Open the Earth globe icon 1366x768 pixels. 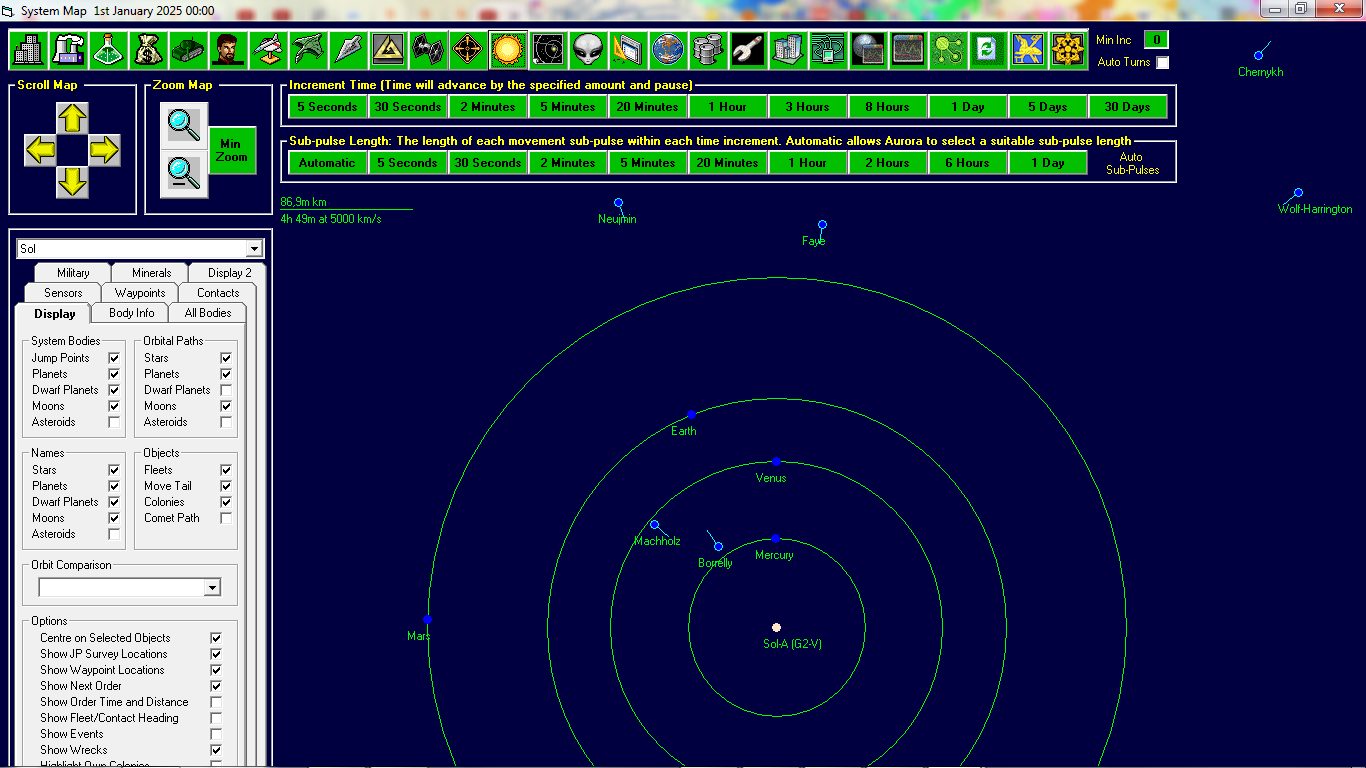[669, 48]
